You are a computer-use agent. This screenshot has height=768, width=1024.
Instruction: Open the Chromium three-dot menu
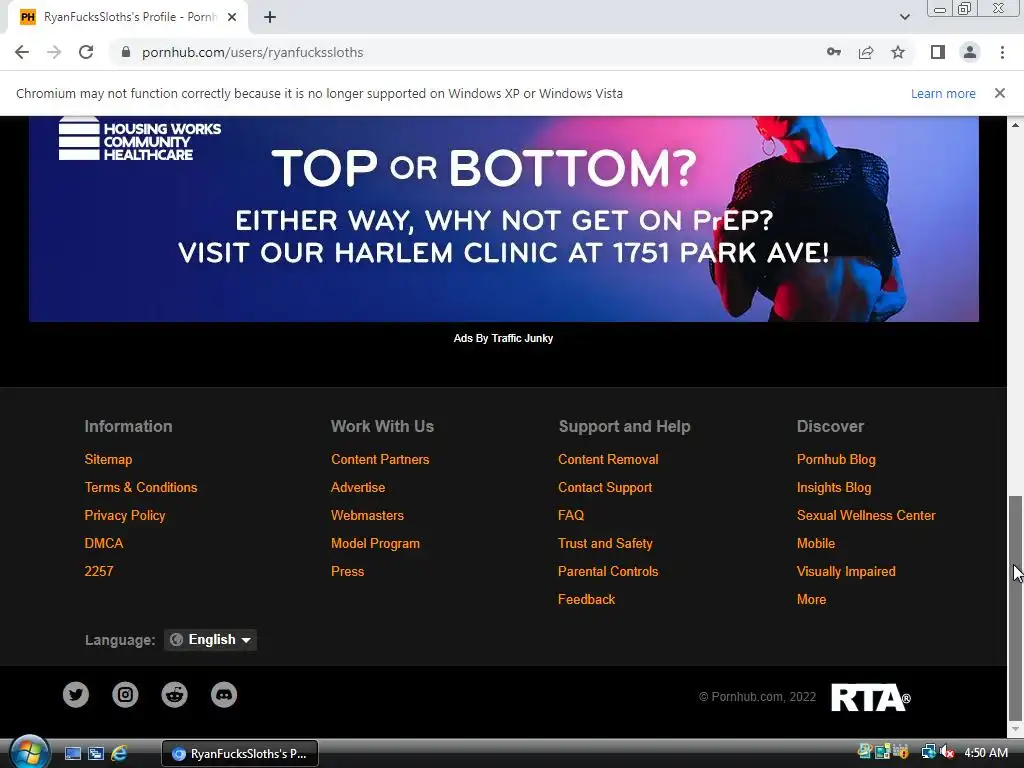[1002, 52]
